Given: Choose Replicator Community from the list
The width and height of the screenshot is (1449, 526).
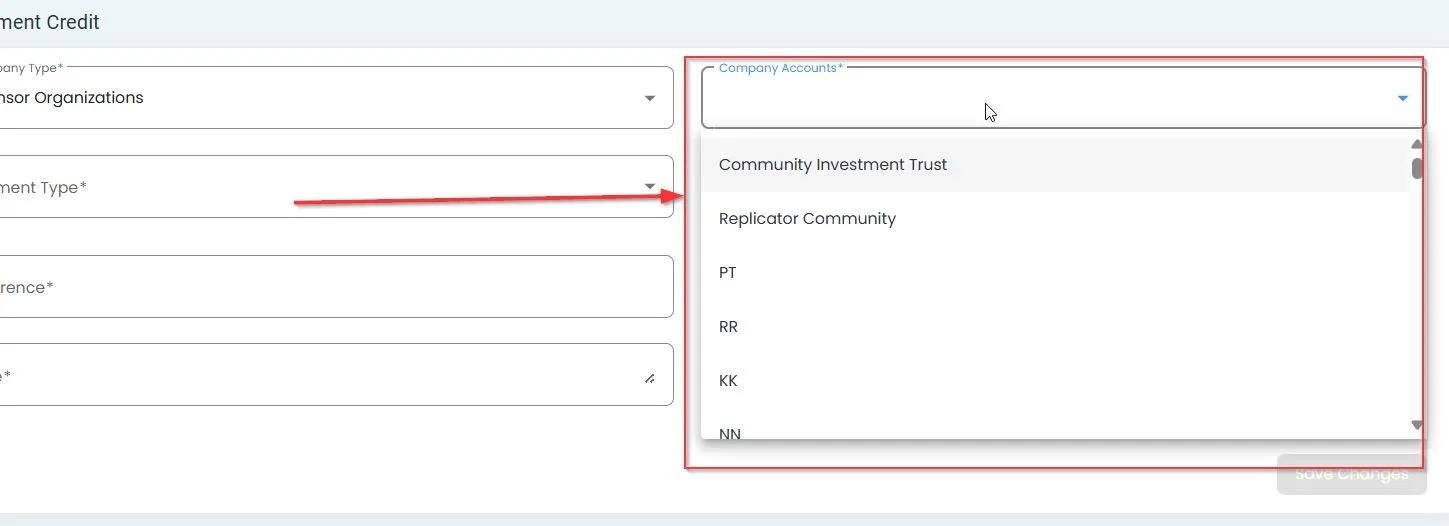Looking at the screenshot, I should point(807,219).
